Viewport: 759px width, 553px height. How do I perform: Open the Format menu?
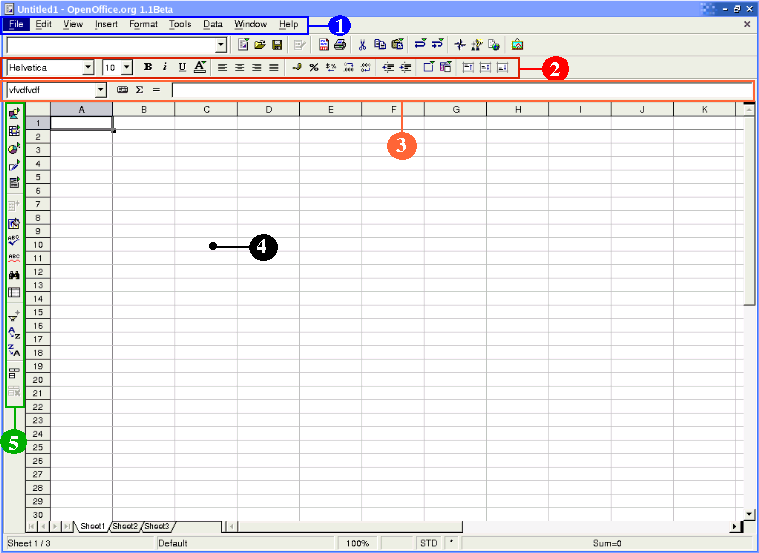point(143,23)
